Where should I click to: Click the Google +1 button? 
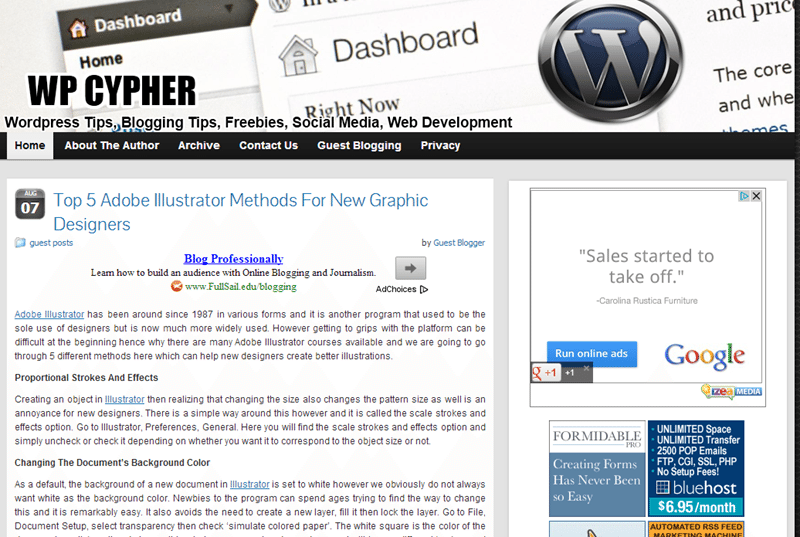[546, 373]
